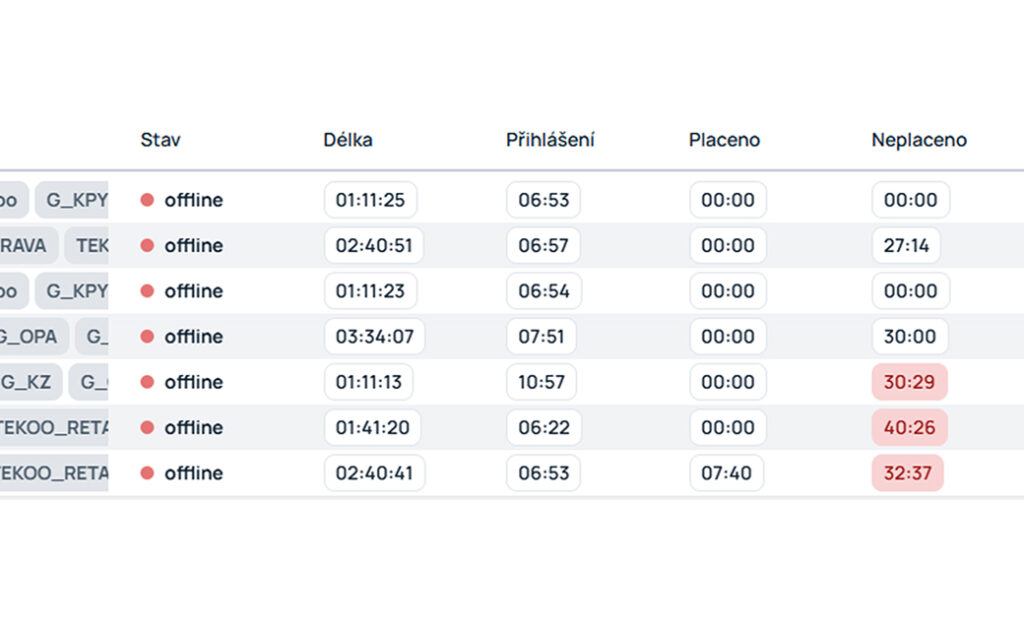Sort by the Délka column header

[347, 140]
